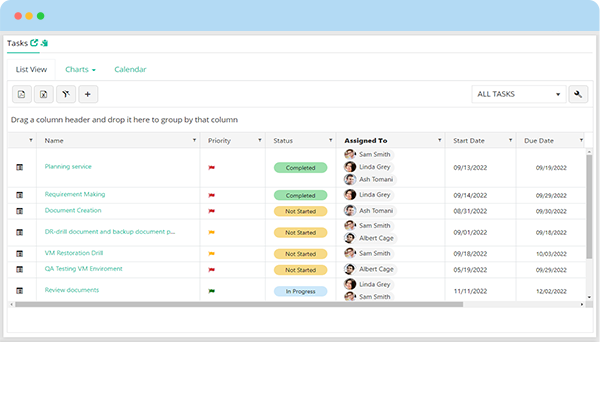
Task: Click red priority flag of Document Creation
Action: [211, 211]
